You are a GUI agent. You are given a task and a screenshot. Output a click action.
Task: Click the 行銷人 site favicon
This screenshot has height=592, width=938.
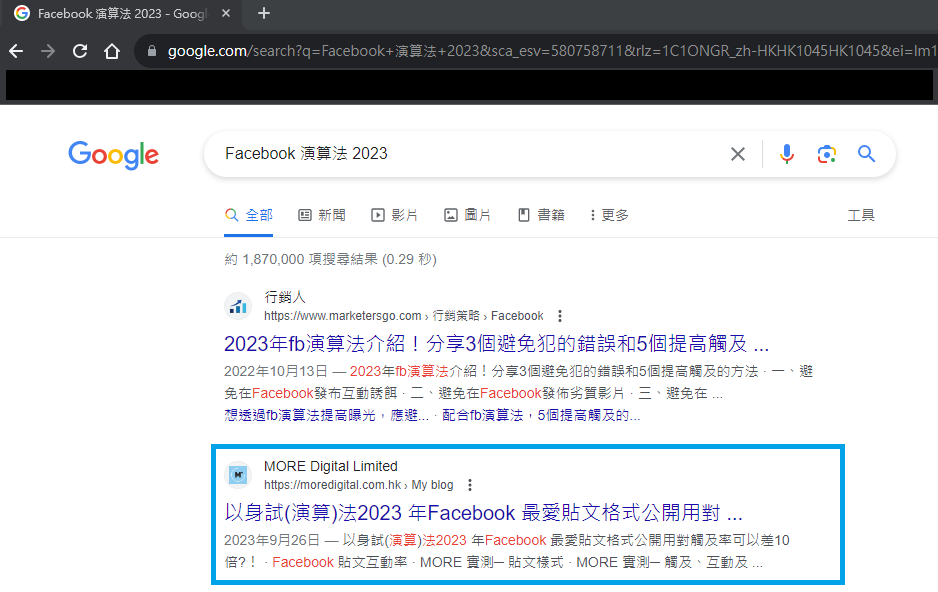[x=238, y=307]
